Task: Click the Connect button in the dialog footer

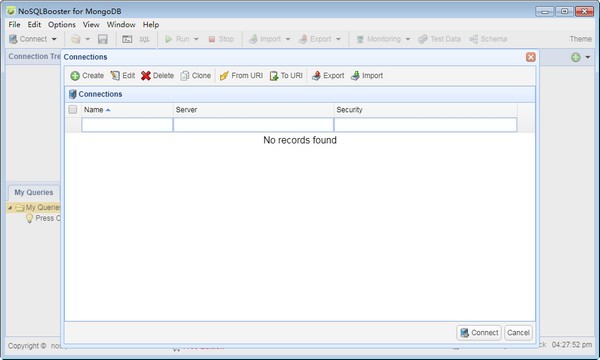Action: click(479, 333)
